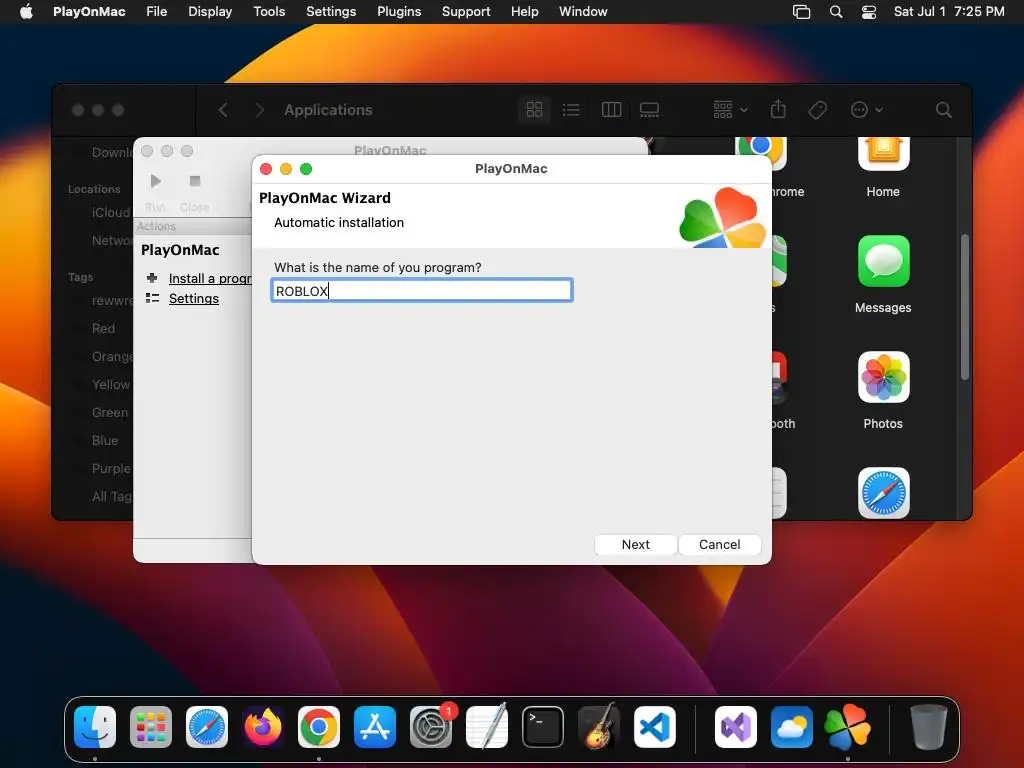1024x768 pixels.
Task: Cancel the PlayOnMac wizard
Action: [719, 544]
